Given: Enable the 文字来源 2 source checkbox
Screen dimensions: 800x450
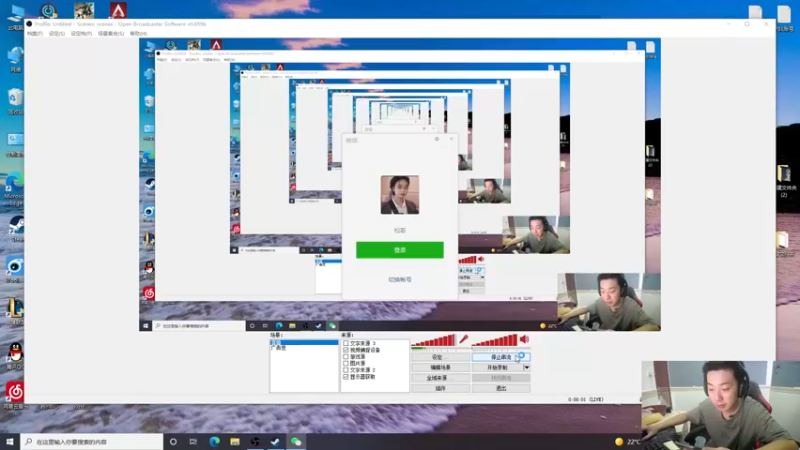Looking at the screenshot, I should pos(346,370).
